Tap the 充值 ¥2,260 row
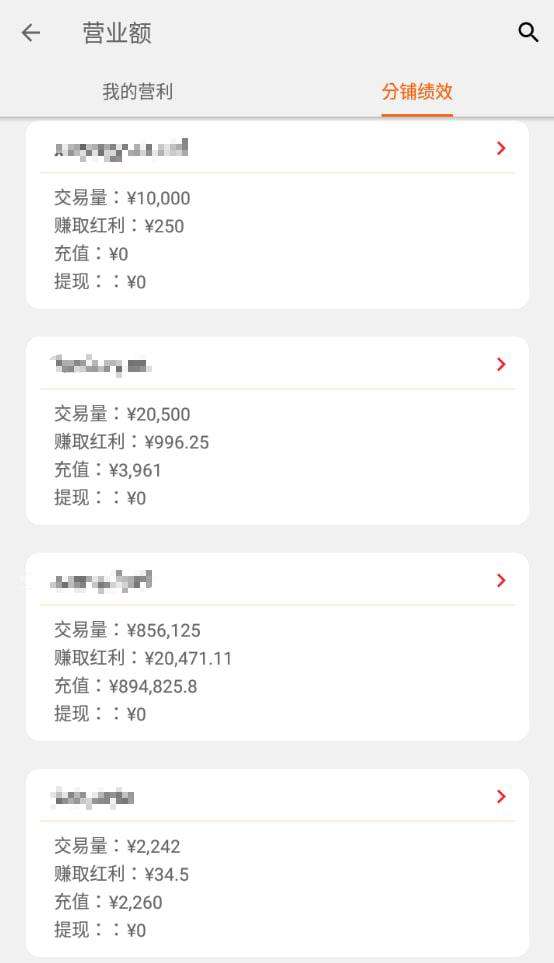The height and width of the screenshot is (963, 554). point(109,902)
